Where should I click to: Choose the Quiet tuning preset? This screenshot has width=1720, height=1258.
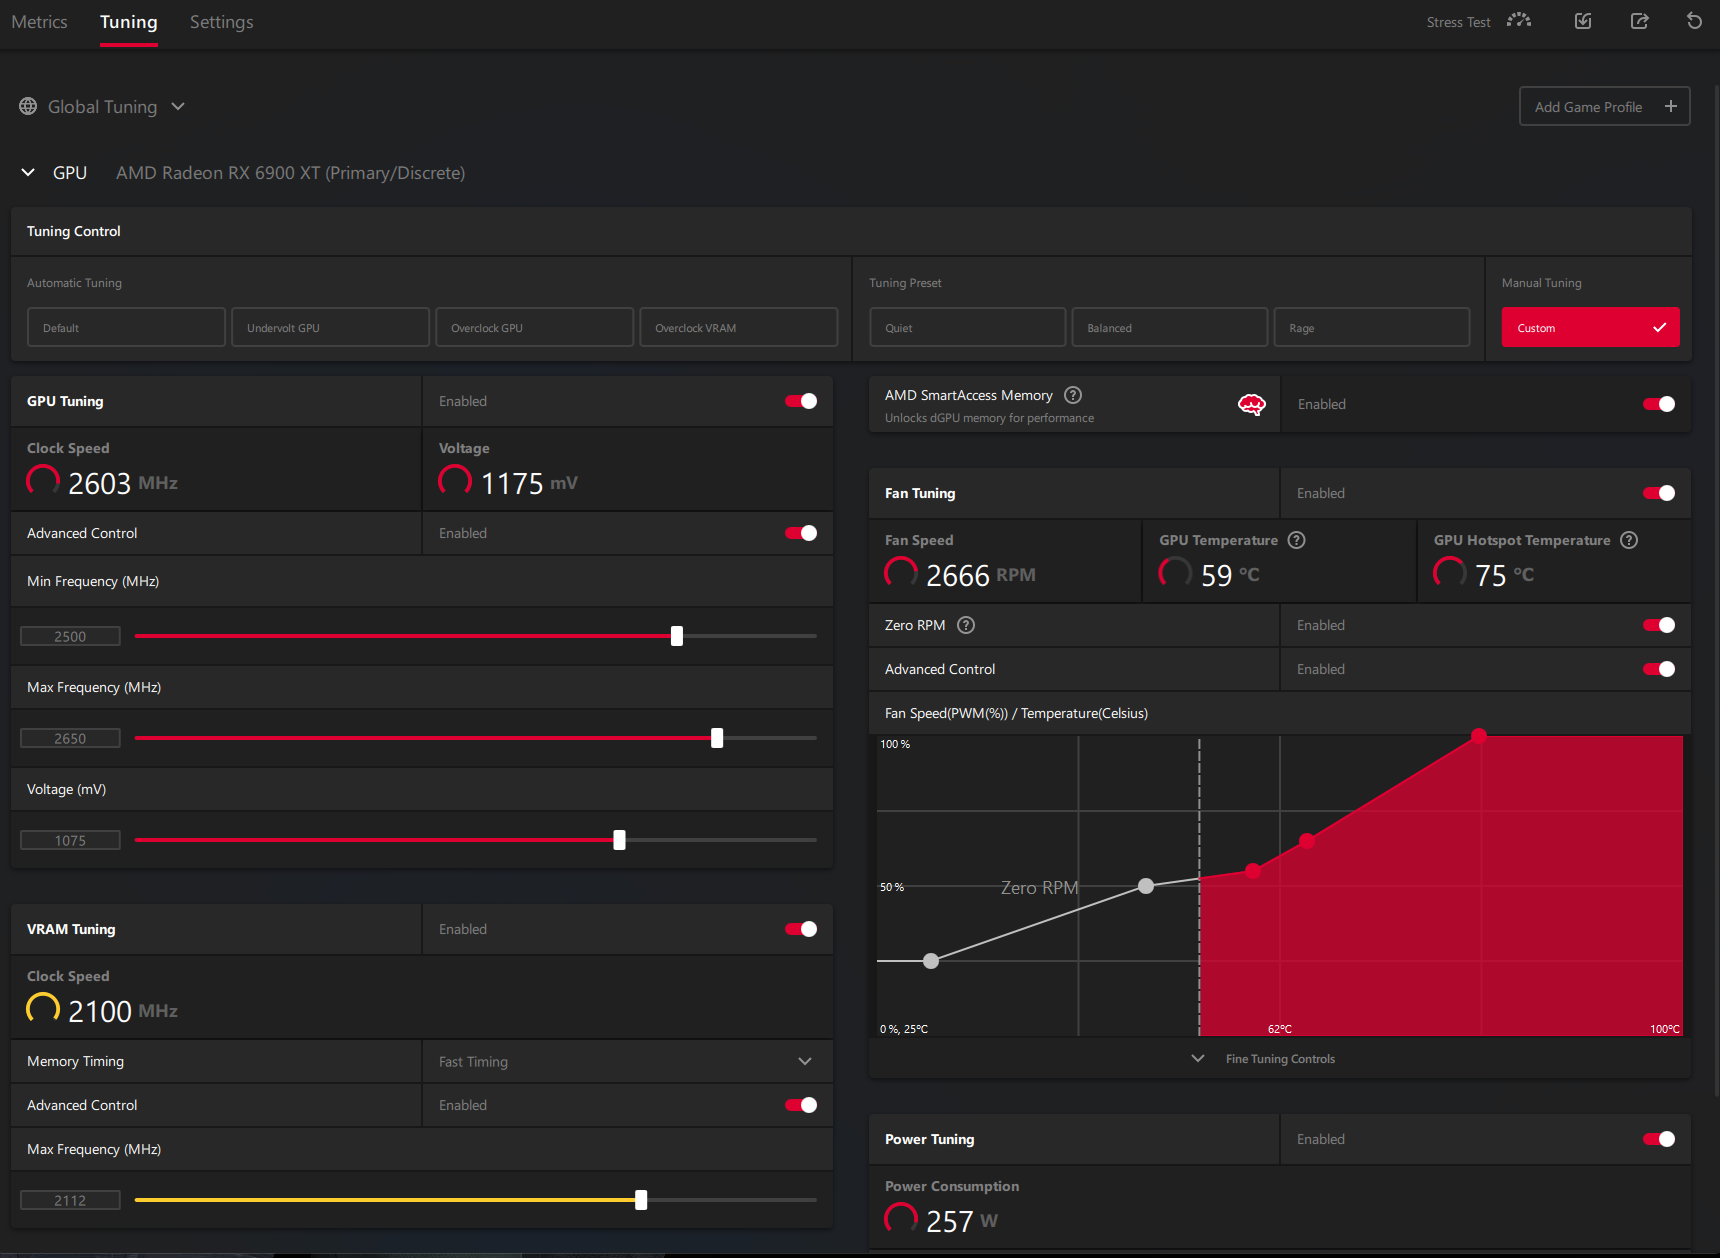point(967,327)
